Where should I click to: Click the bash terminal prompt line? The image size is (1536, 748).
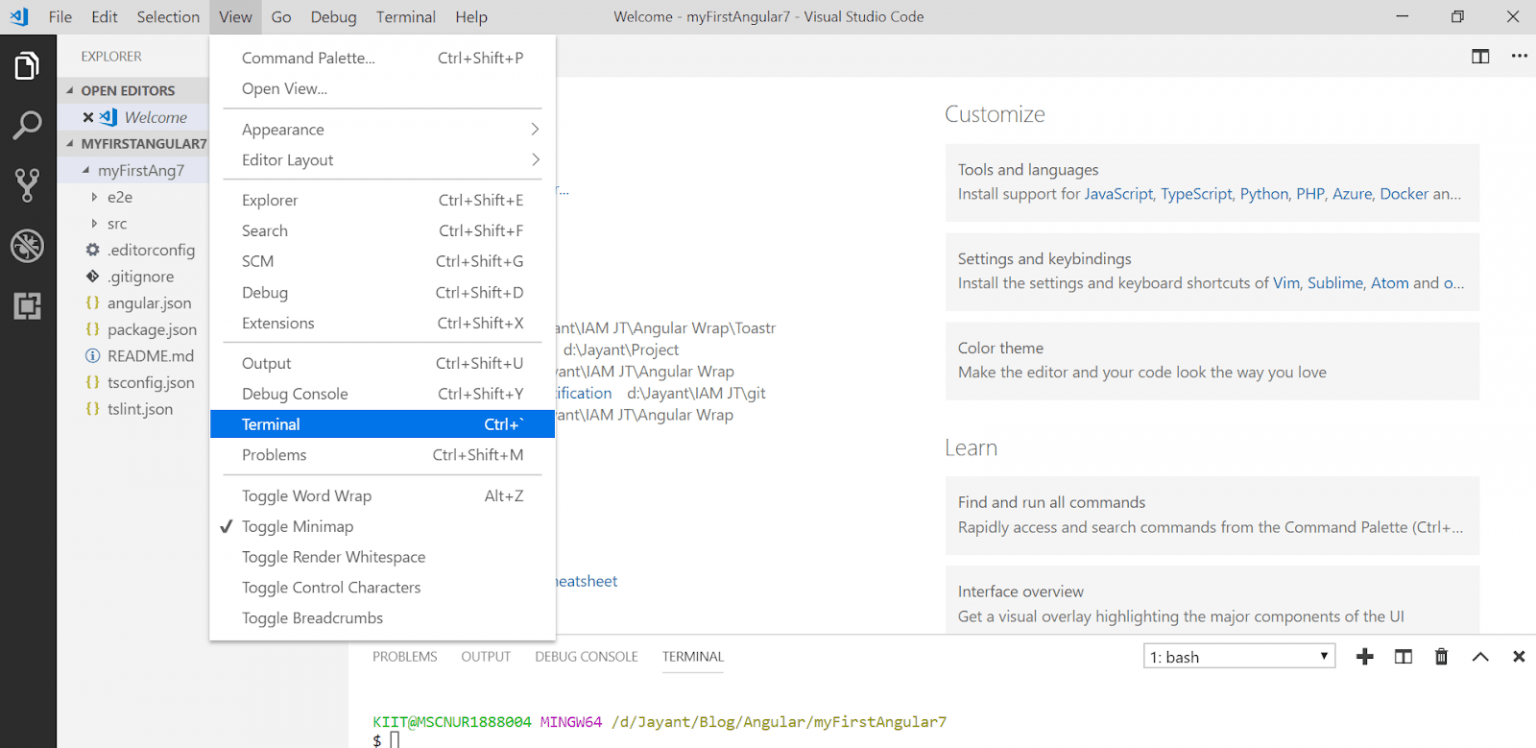tap(386, 740)
